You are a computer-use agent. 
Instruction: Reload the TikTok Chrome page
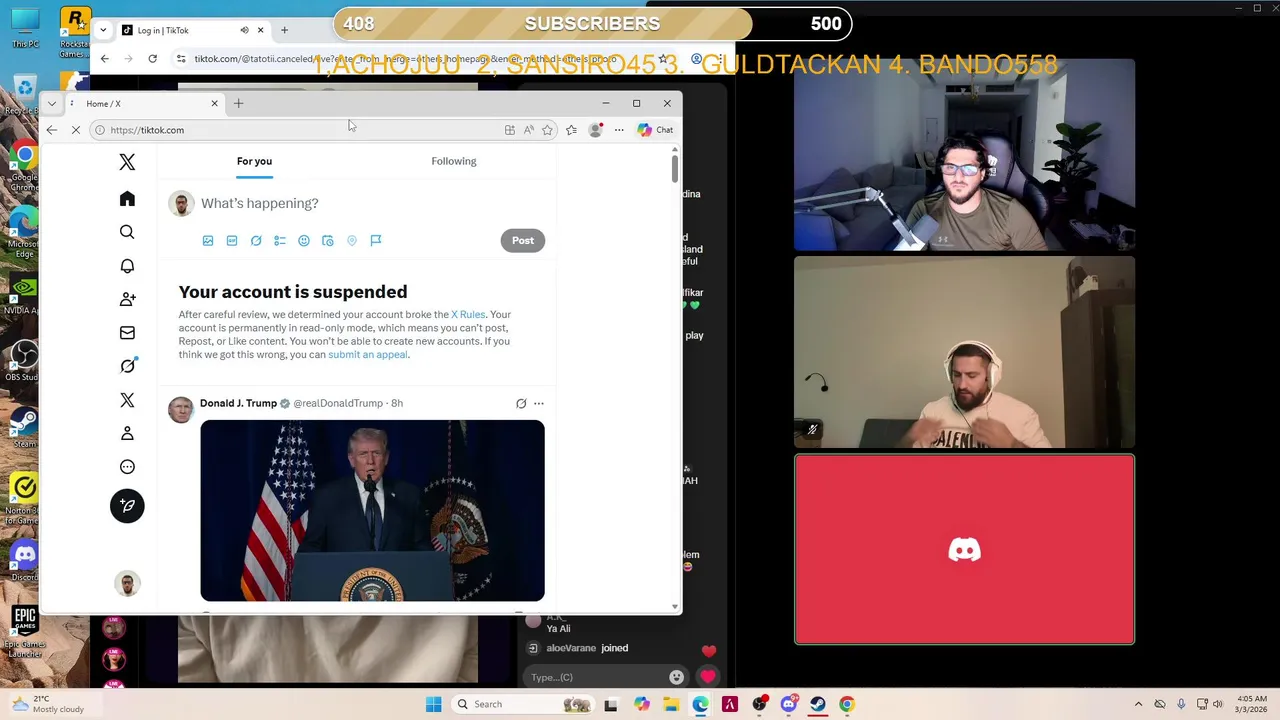152,59
